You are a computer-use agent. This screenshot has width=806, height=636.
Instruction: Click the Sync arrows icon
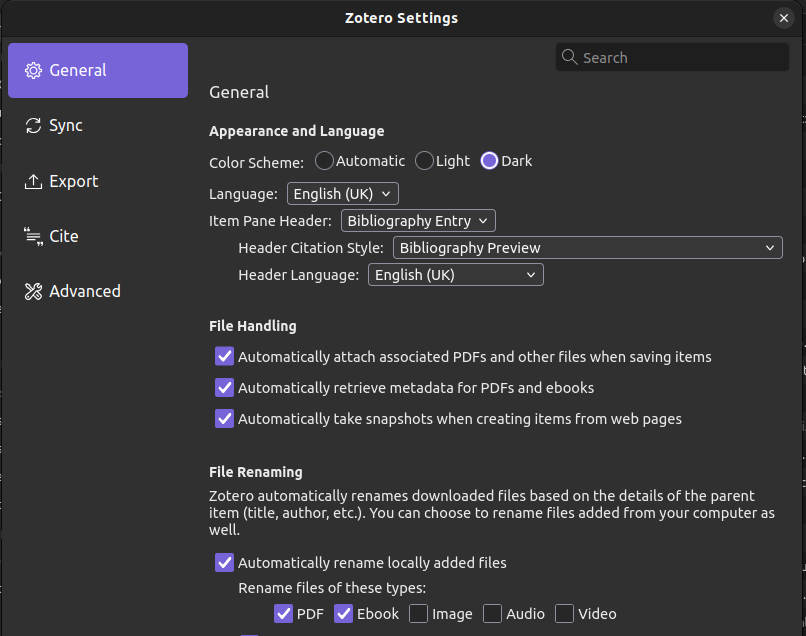[x=34, y=126]
